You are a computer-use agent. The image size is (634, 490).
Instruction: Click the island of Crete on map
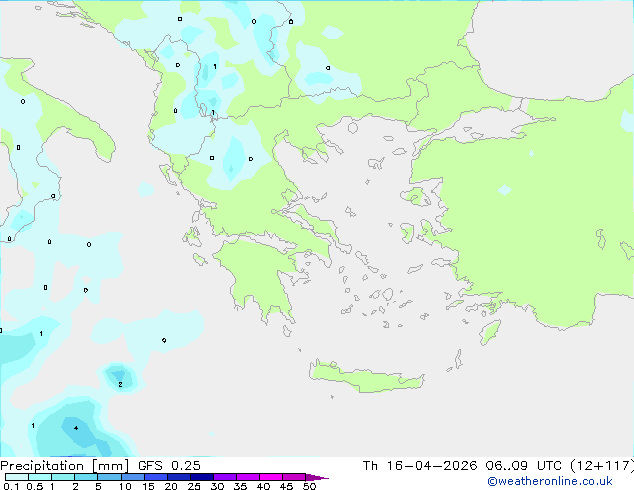pyautogui.click(x=366, y=377)
